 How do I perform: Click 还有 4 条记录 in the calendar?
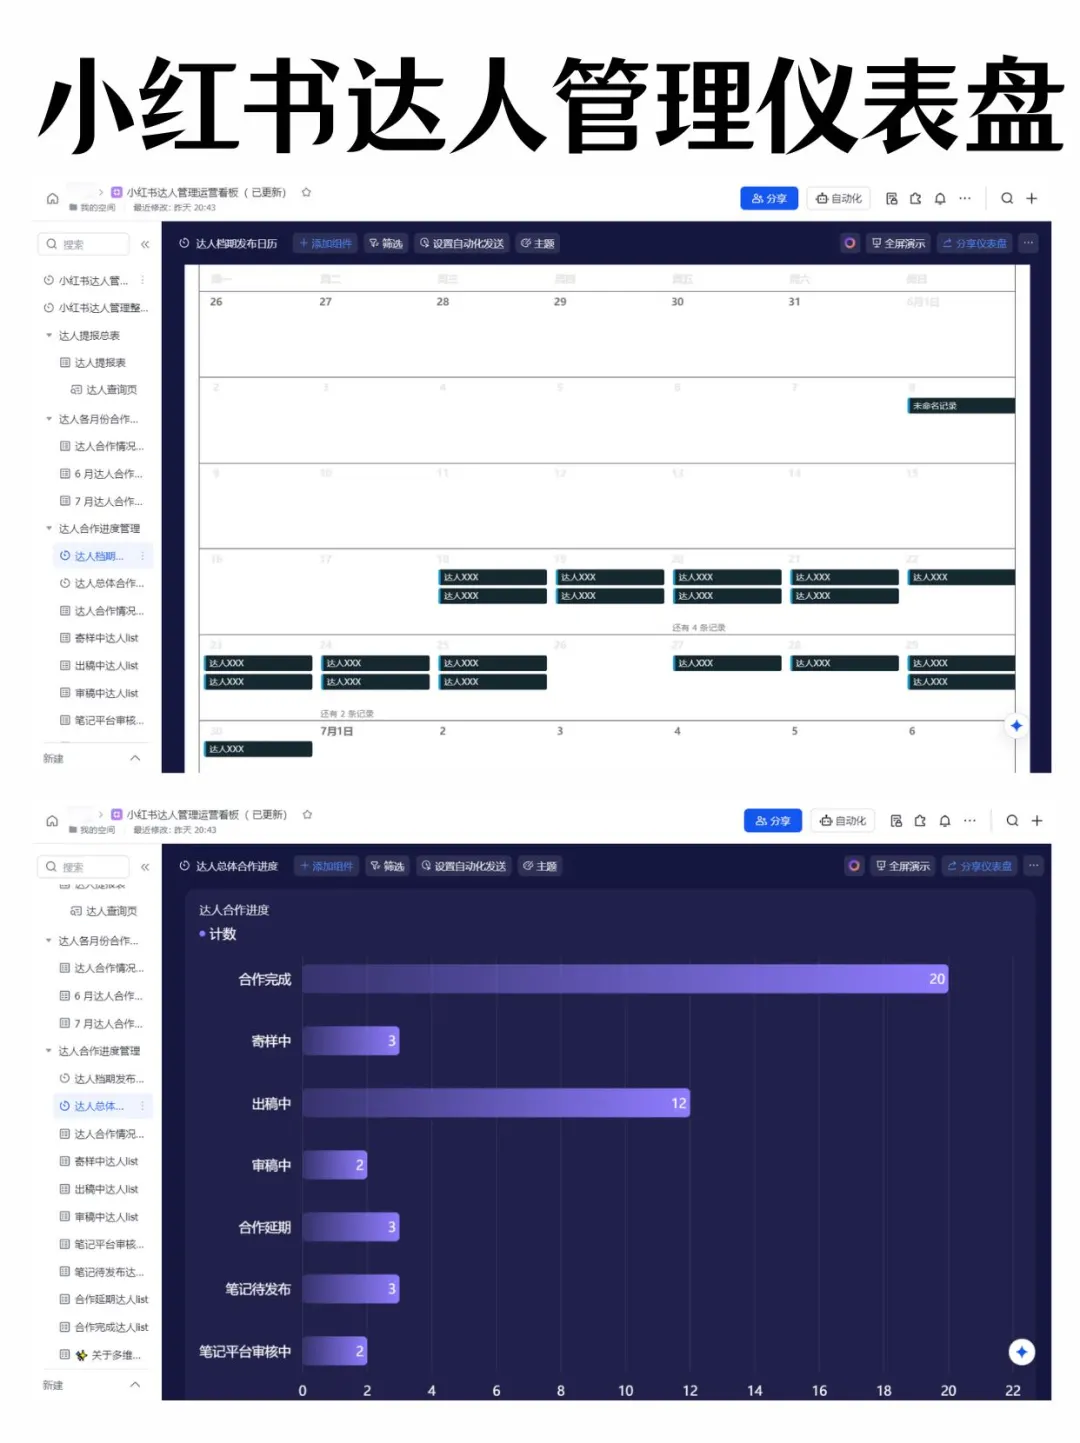699,628
